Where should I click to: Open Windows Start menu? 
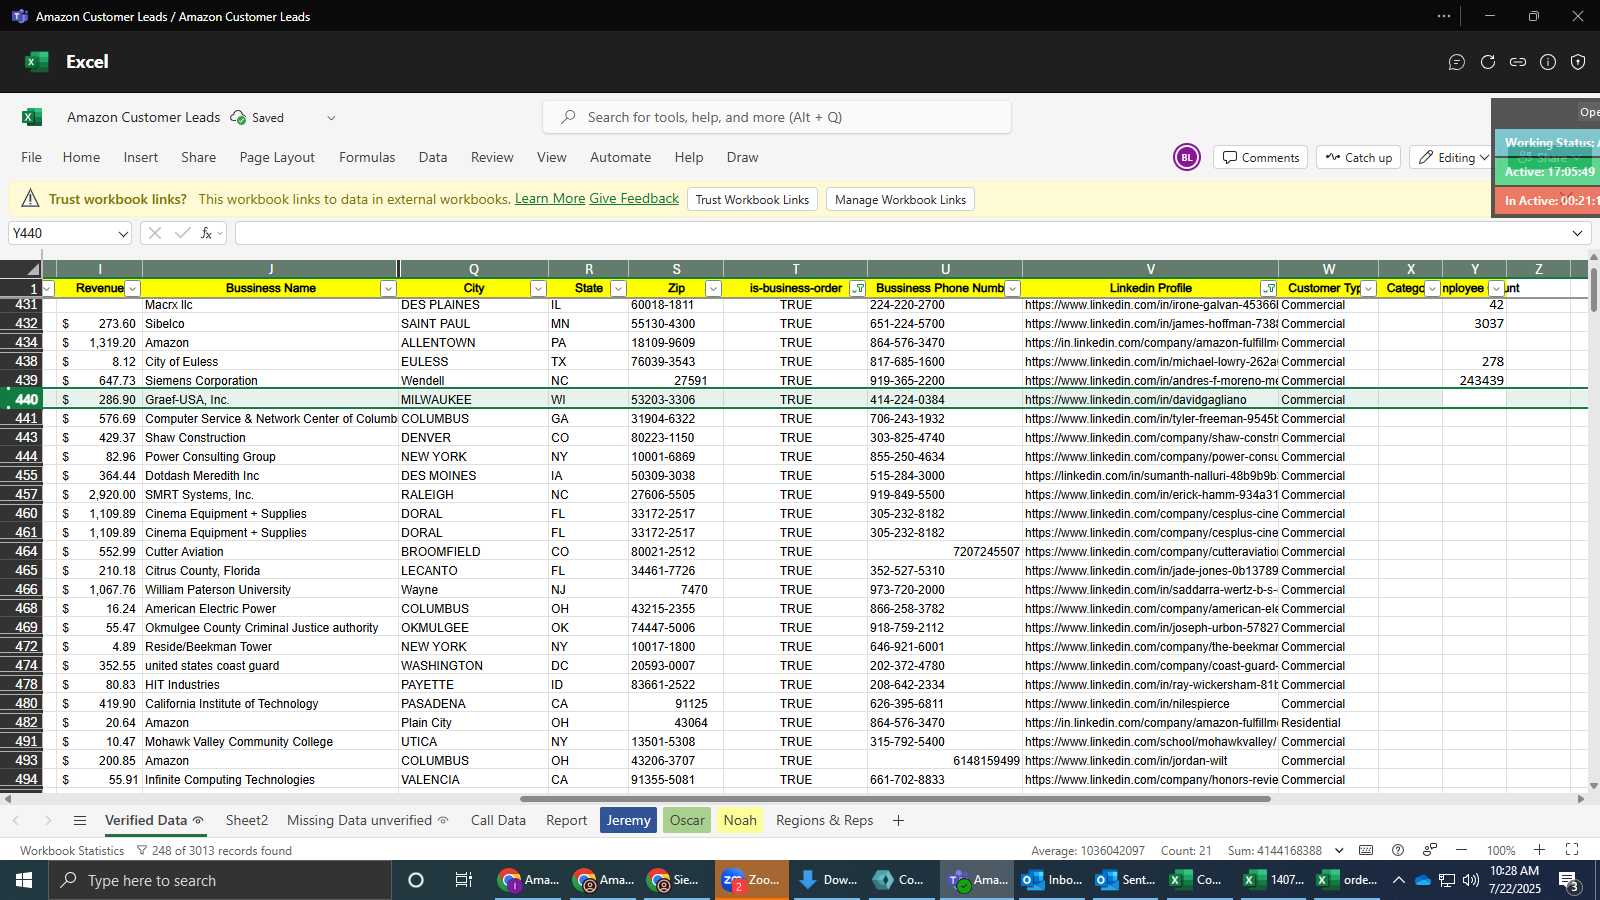point(24,880)
